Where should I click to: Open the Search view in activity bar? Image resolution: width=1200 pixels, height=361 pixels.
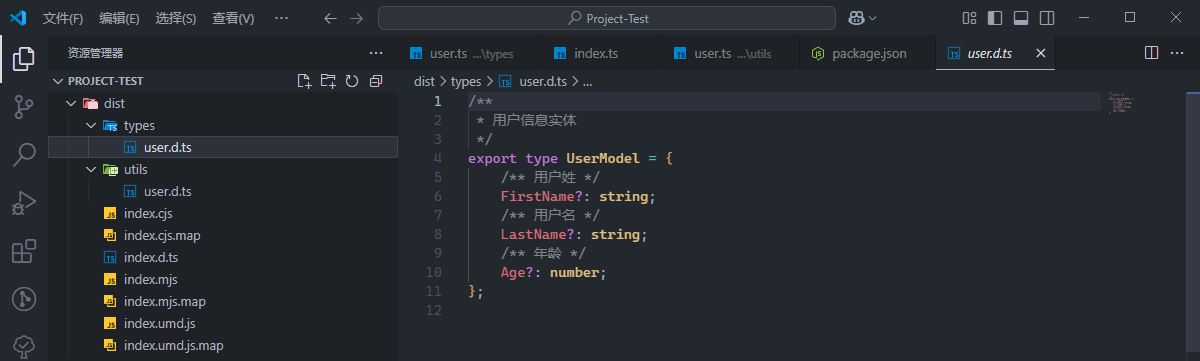click(x=24, y=155)
